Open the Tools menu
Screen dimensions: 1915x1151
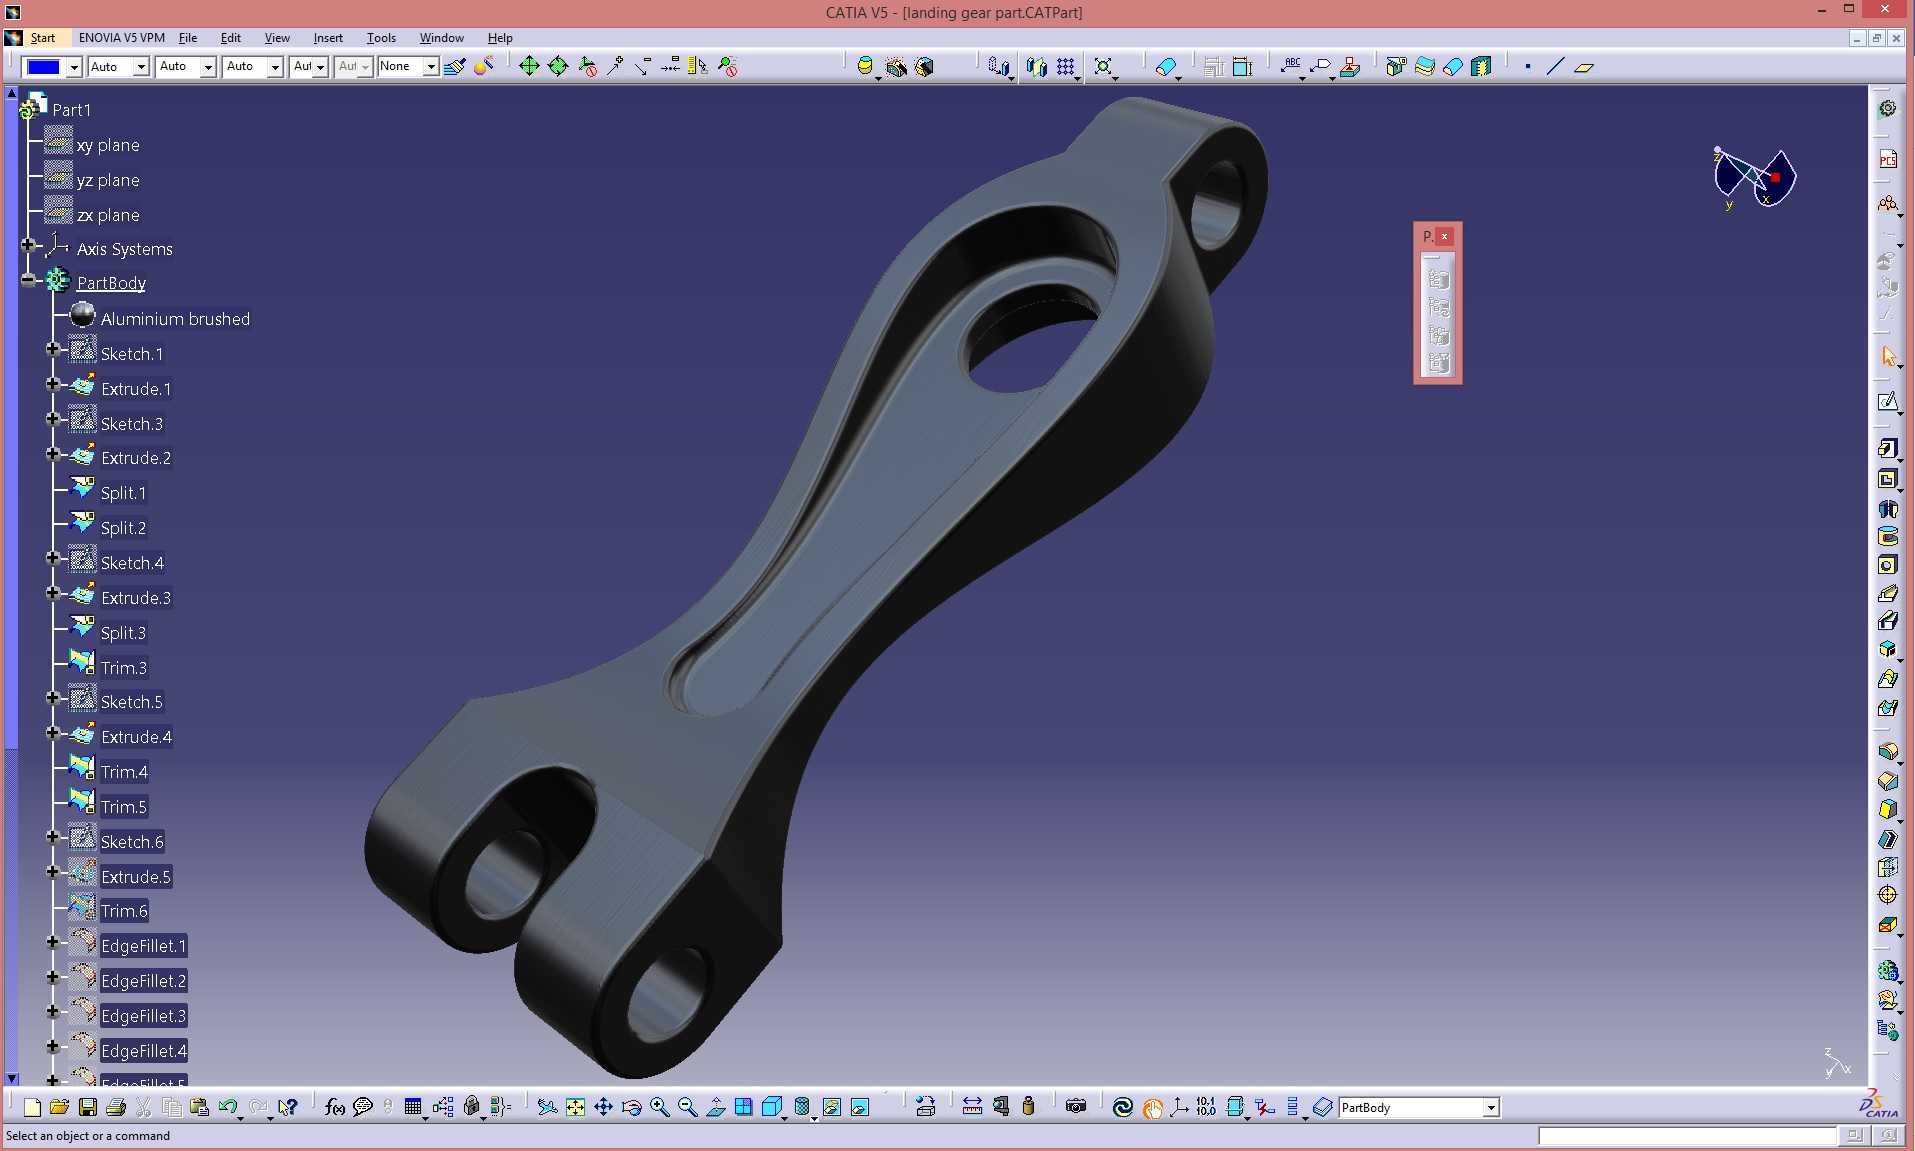(x=381, y=38)
